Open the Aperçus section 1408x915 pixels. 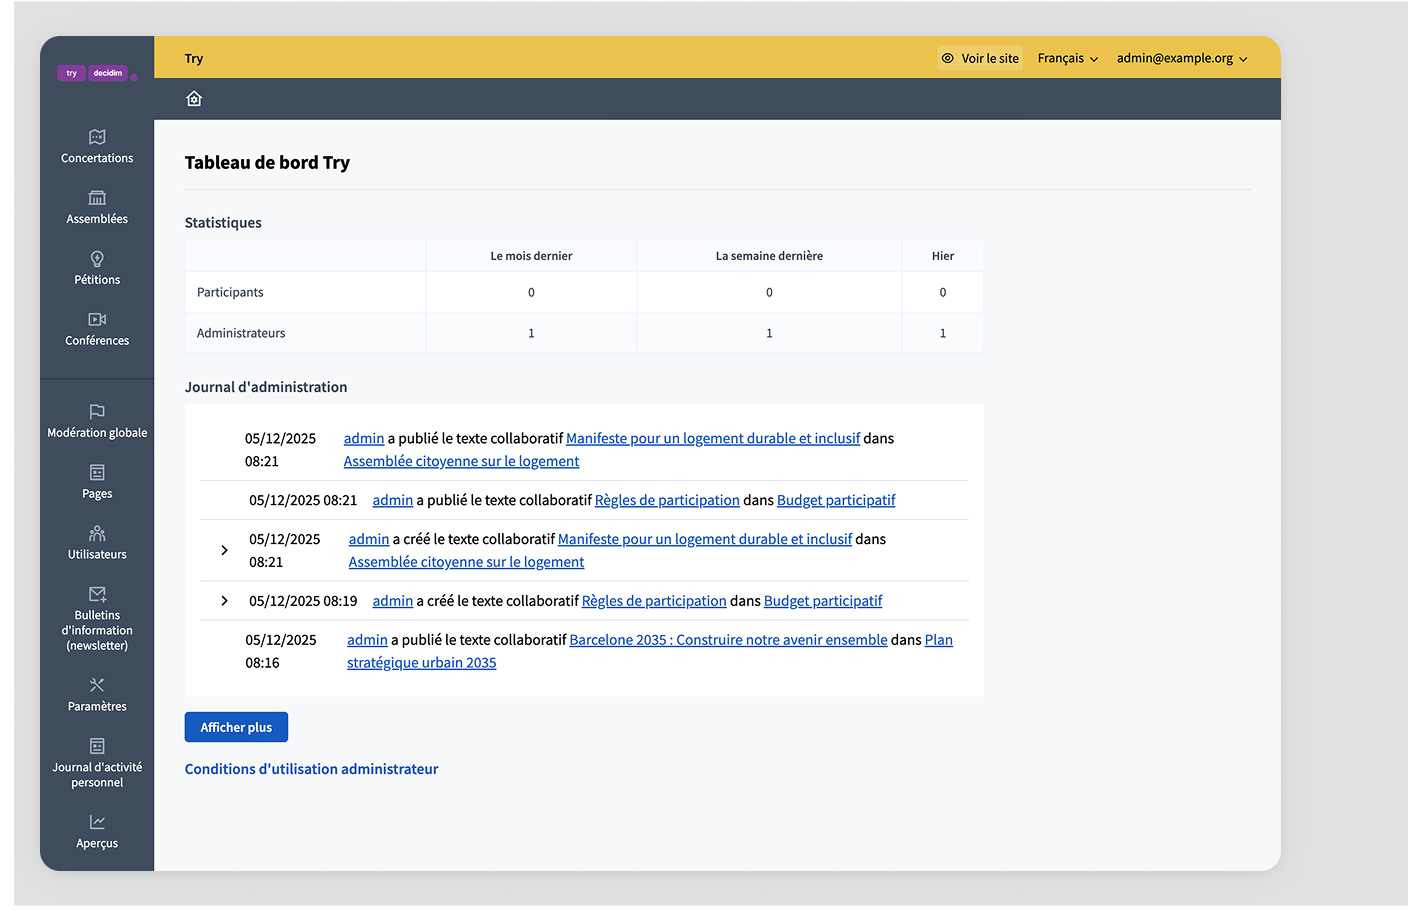tap(96, 832)
